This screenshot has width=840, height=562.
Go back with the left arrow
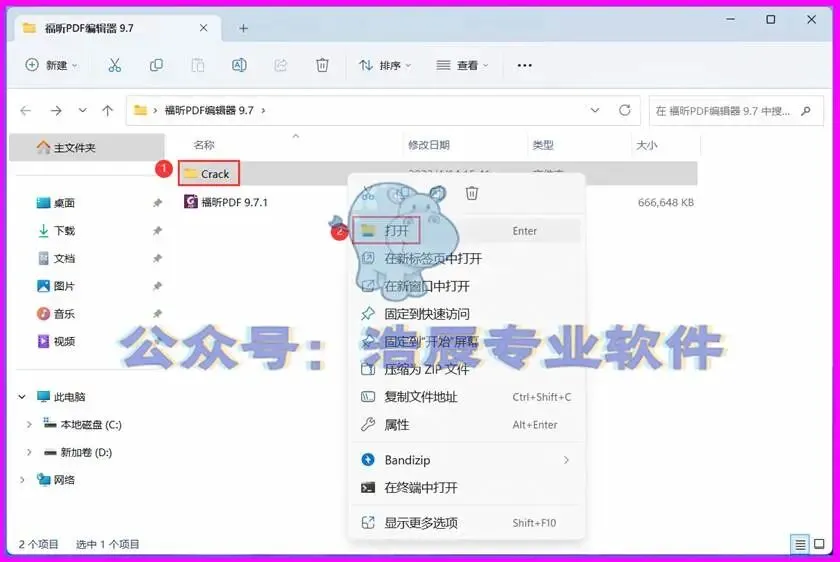(x=26, y=111)
